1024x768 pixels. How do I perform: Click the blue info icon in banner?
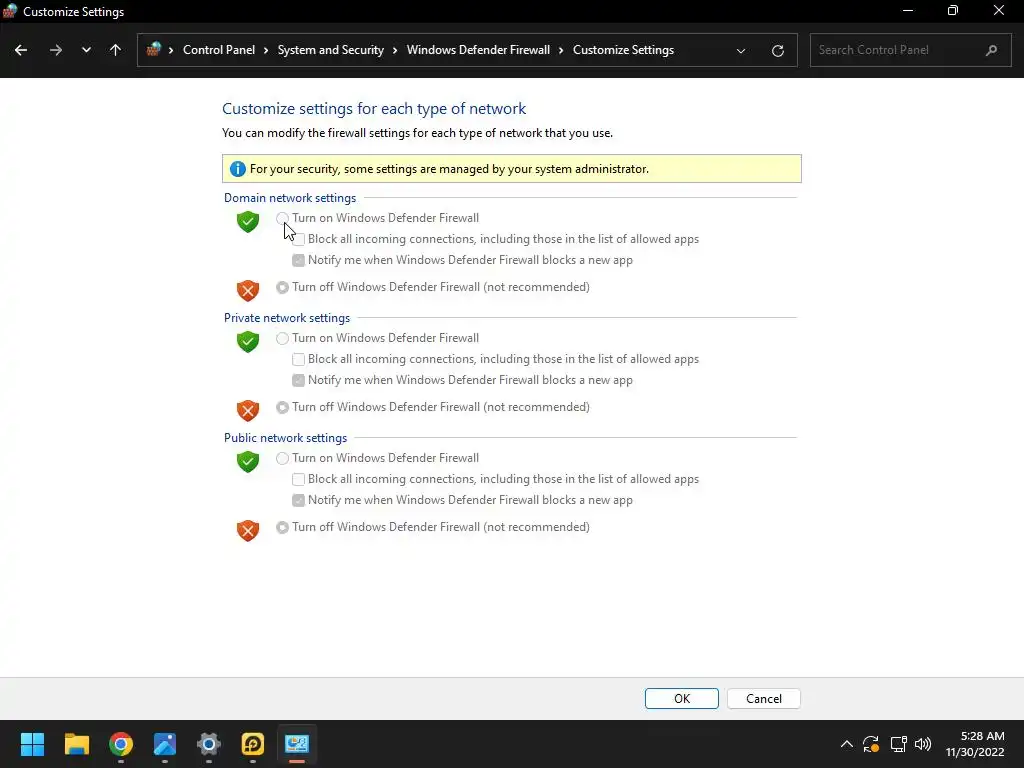[238, 169]
